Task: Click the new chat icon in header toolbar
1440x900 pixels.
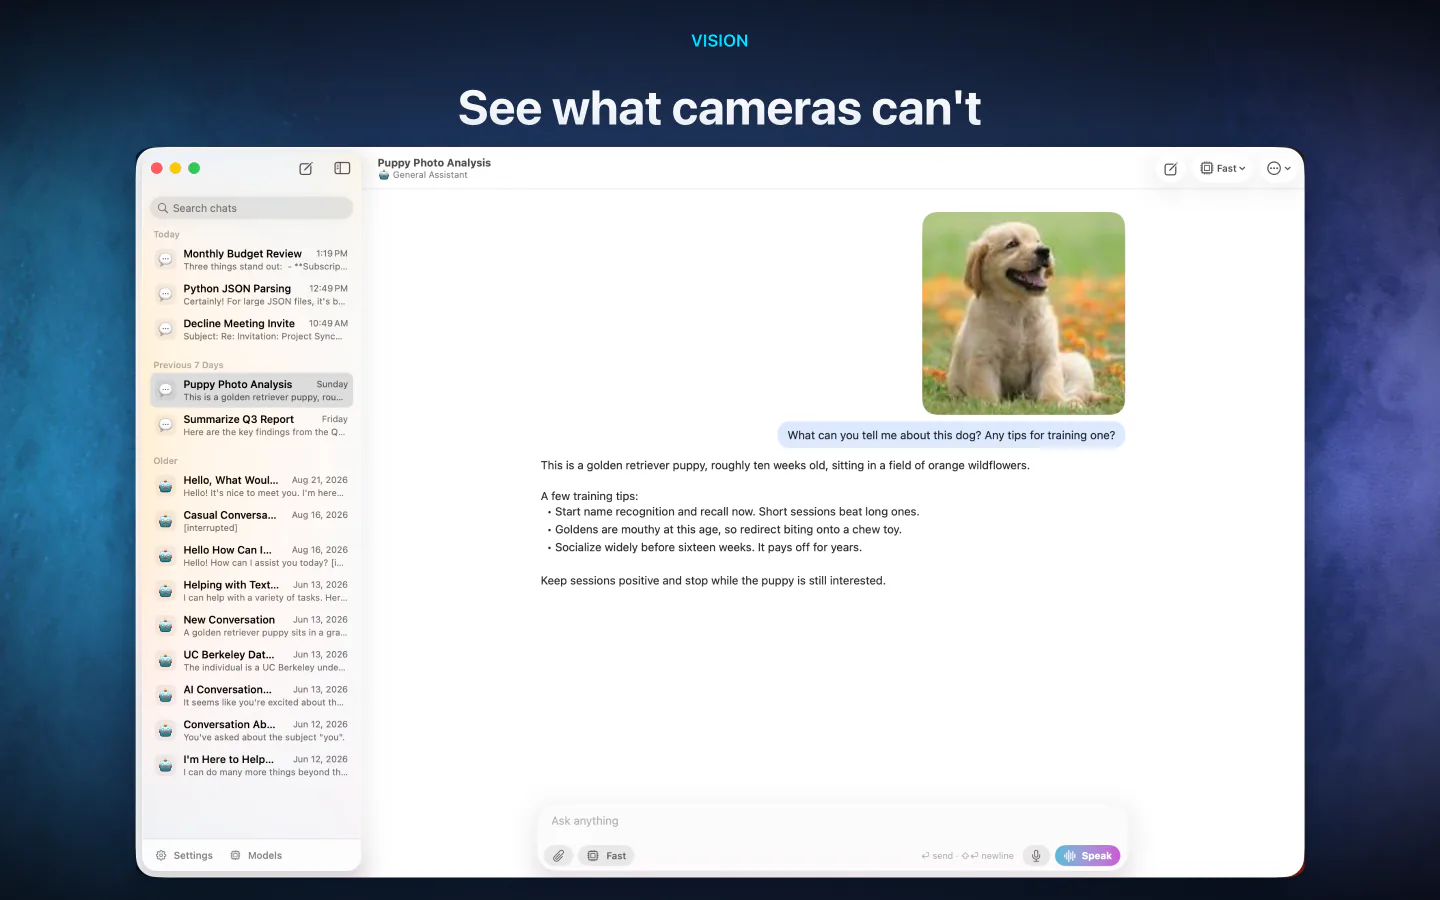Action: click(x=1171, y=169)
